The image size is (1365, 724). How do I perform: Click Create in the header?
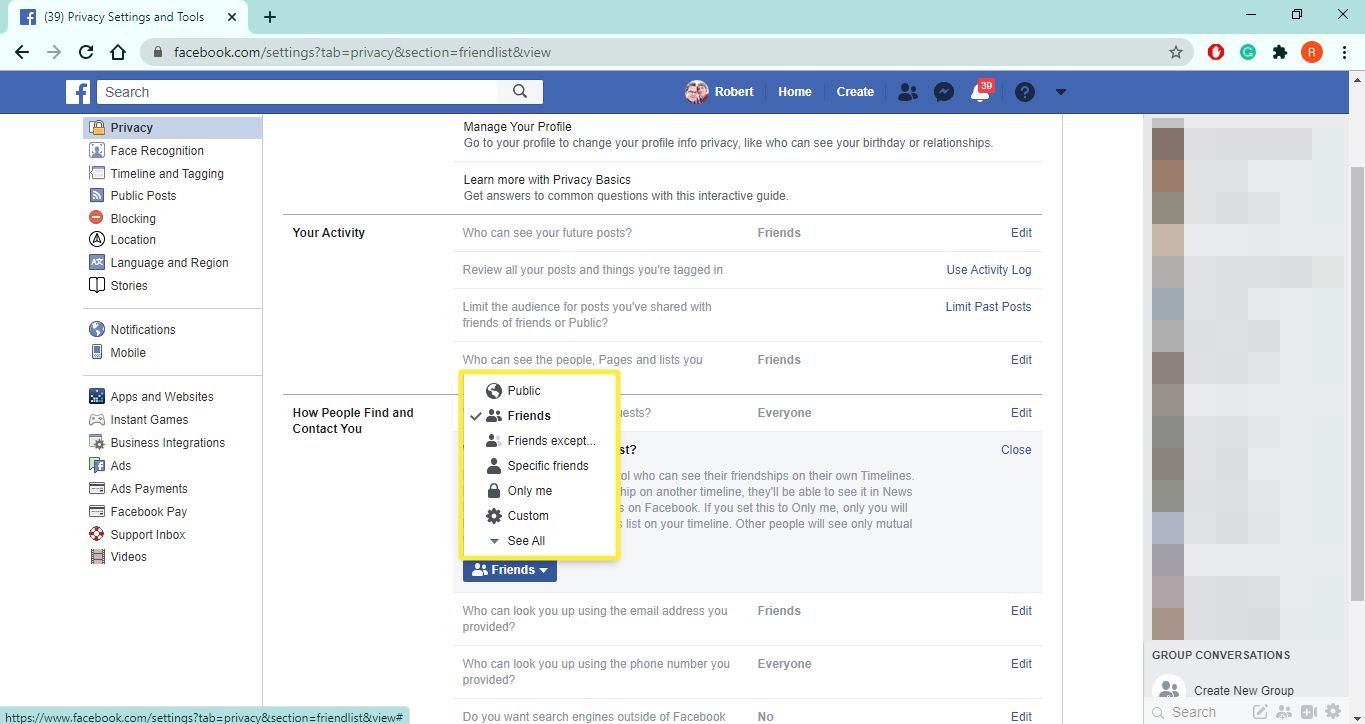coord(855,92)
